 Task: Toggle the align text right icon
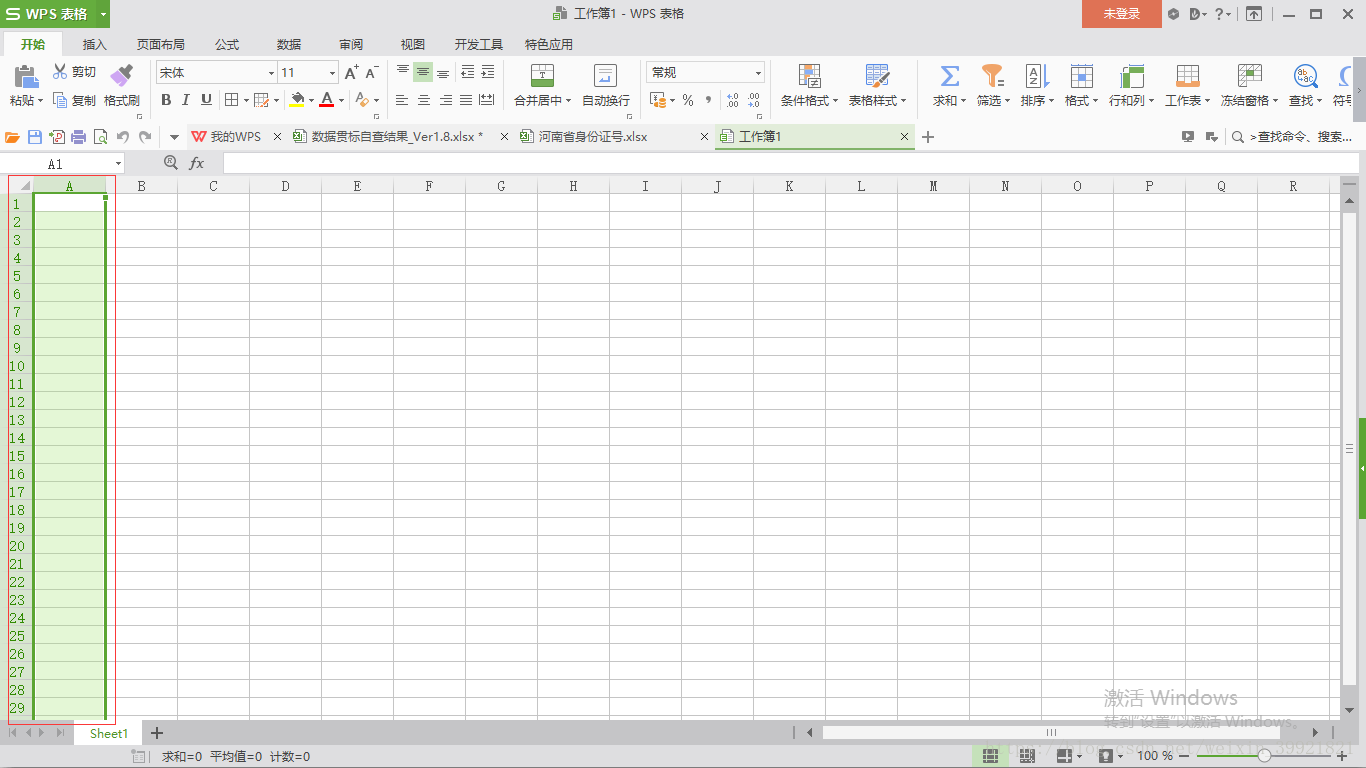445,100
